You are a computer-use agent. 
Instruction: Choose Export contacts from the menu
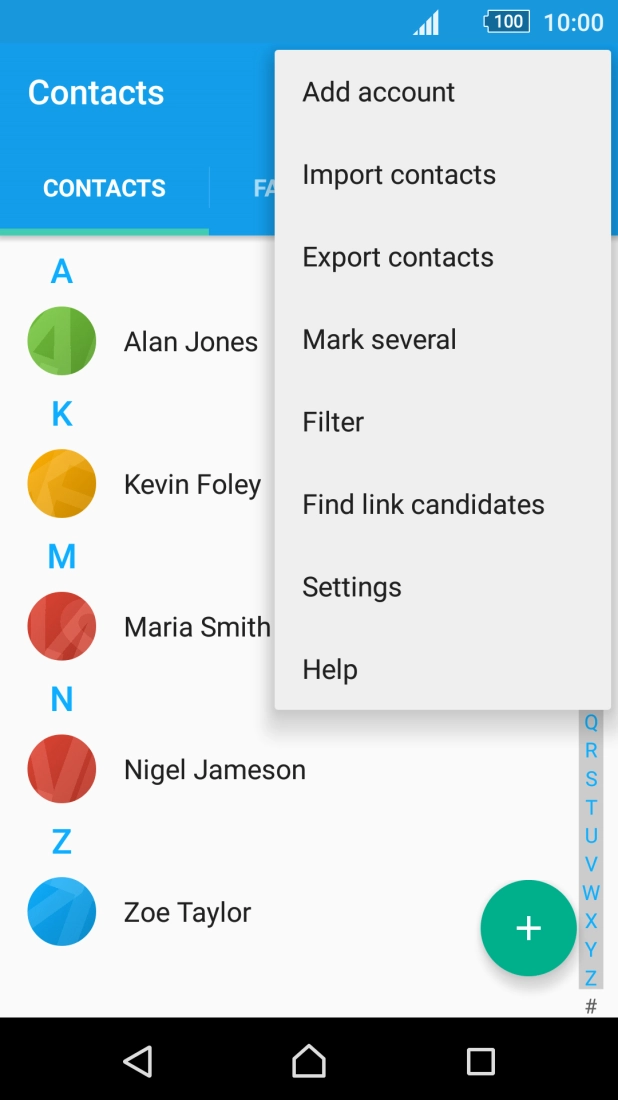(x=397, y=257)
